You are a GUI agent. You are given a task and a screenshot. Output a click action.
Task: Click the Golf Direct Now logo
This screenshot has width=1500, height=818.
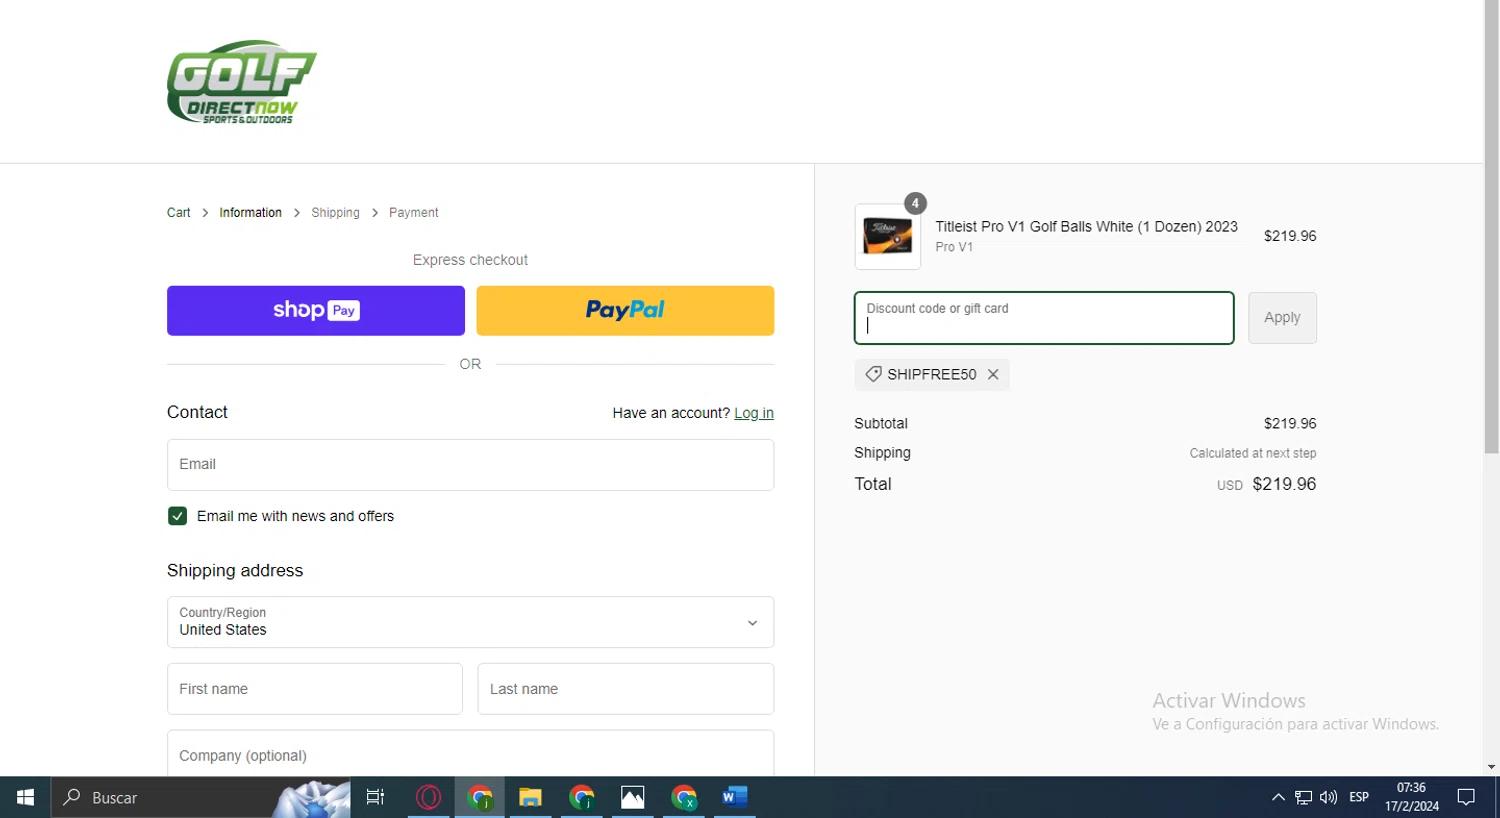click(x=241, y=82)
